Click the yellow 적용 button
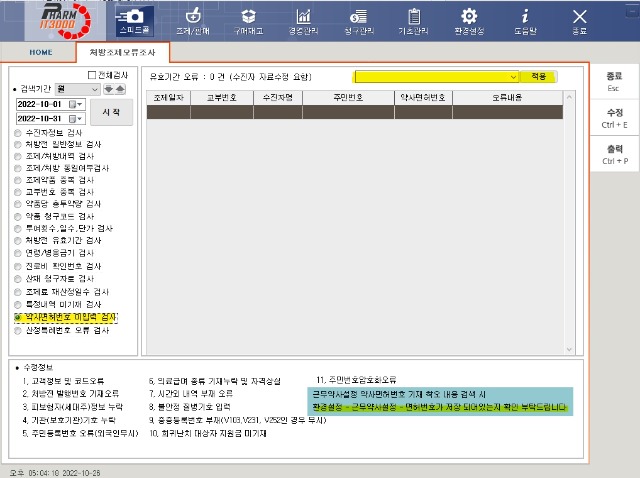 (538, 76)
